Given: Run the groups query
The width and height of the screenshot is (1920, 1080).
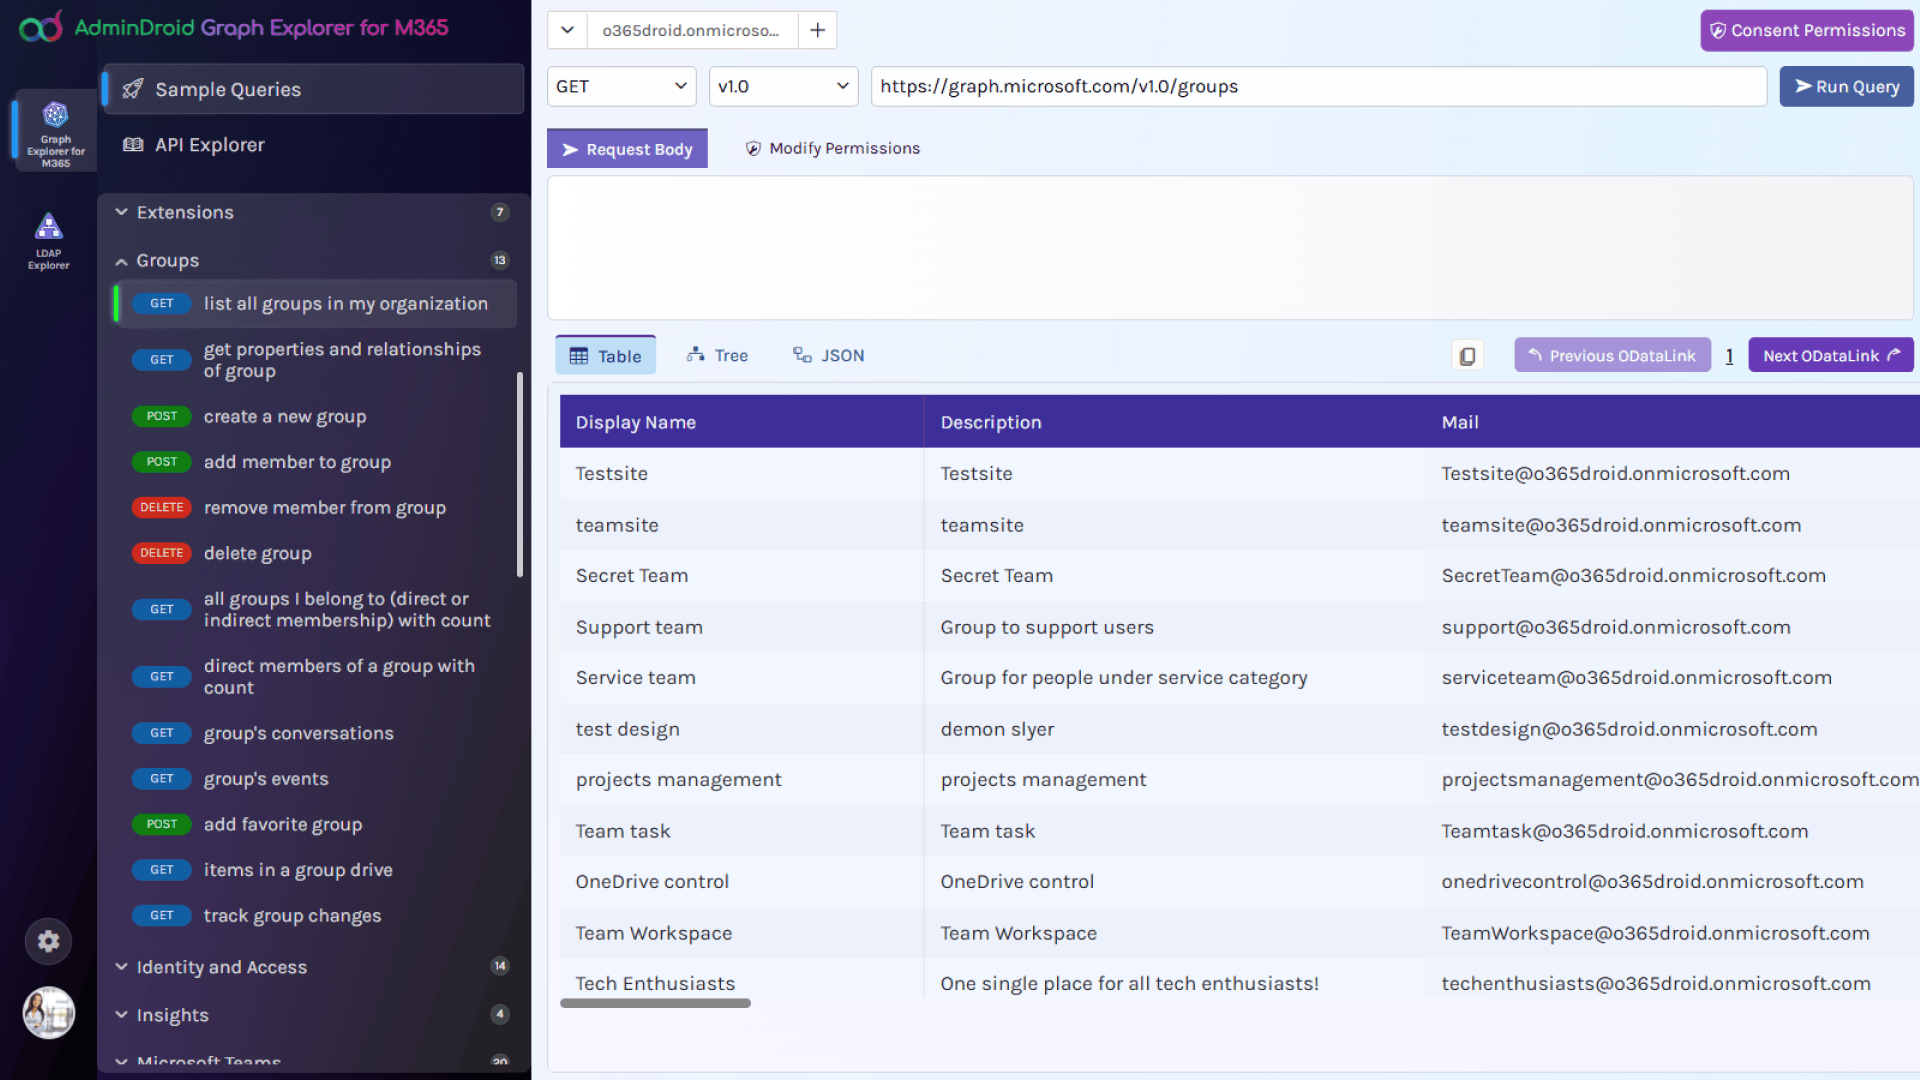Looking at the screenshot, I should click(x=1845, y=86).
